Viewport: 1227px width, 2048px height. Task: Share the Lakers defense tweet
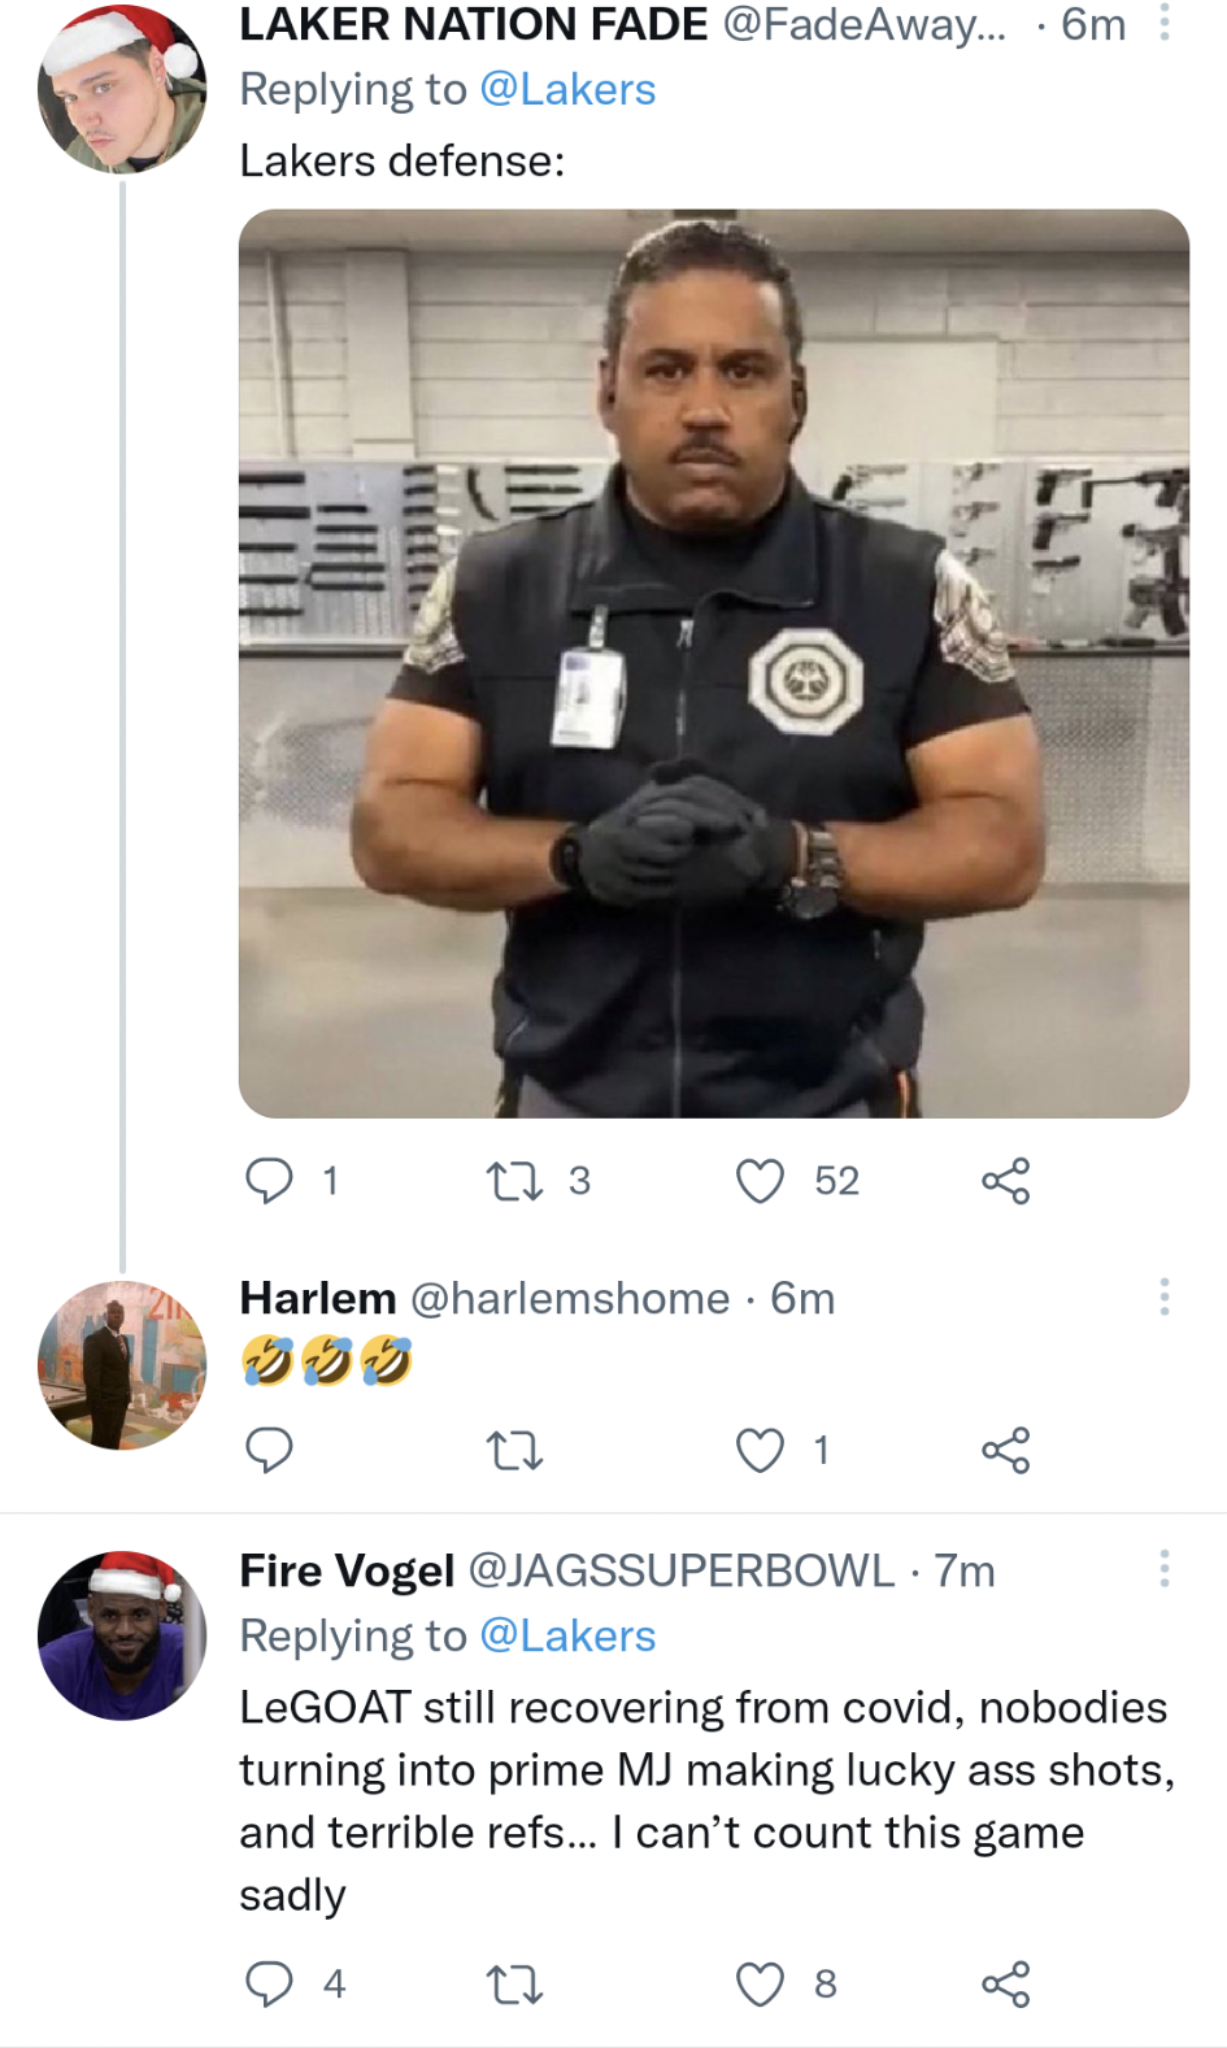click(1005, 1181)
